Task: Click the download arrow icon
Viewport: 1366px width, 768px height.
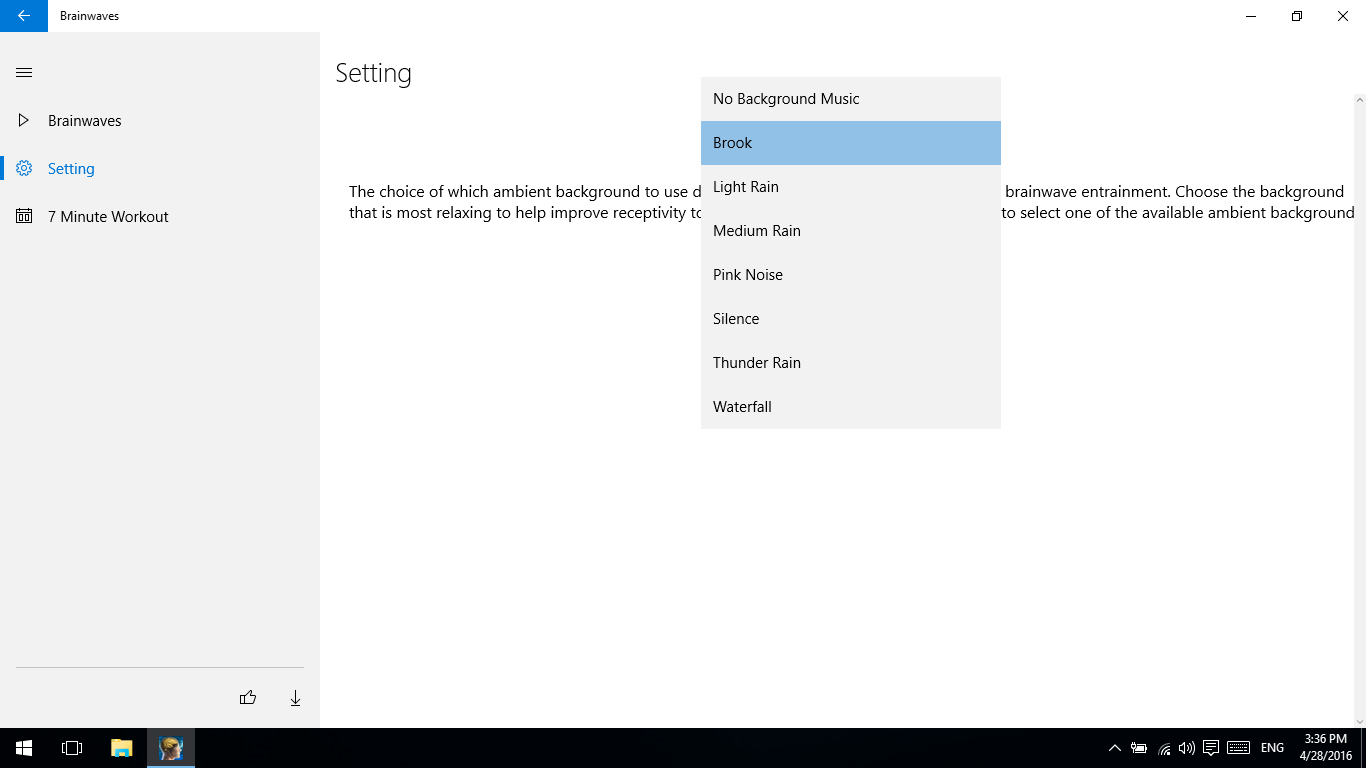Action: point(295,698)
